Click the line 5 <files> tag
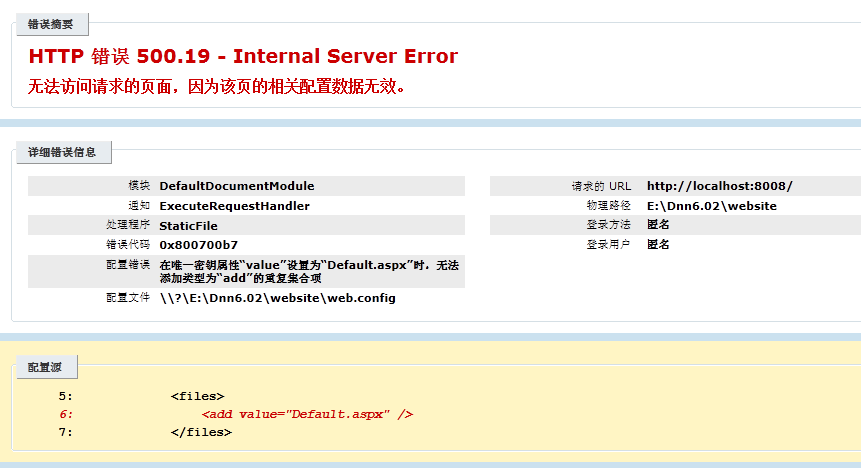The width and height of the screenshot is (861, 468). click(x=198, y=396)
